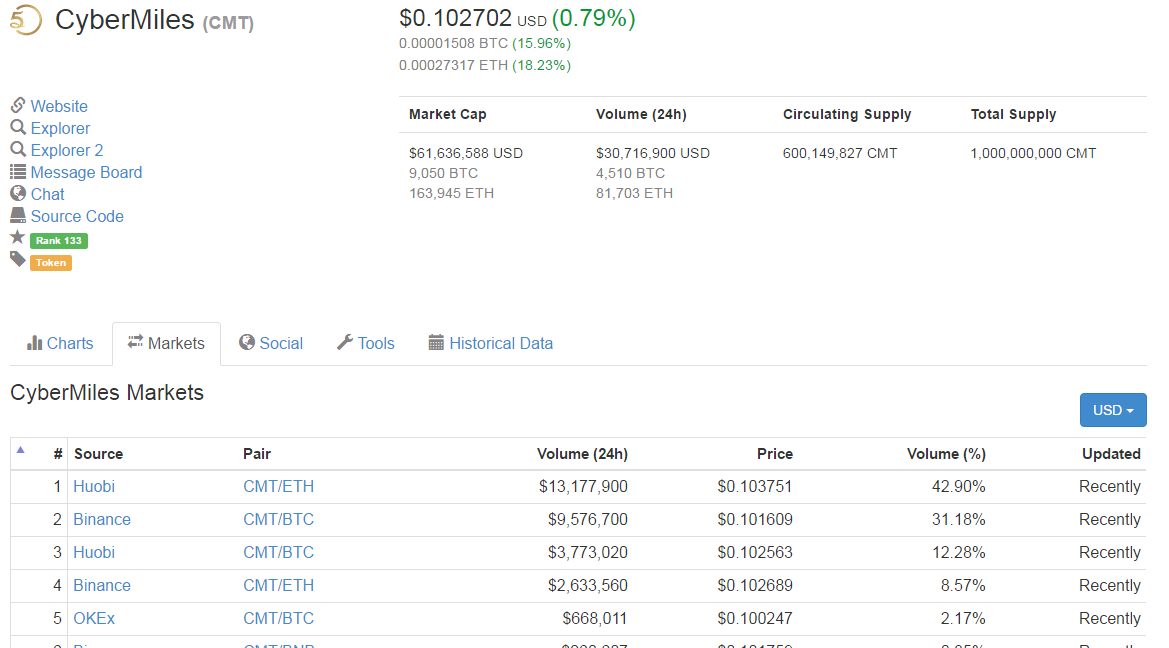Viewport: 1169px width, 648px height.
Task: Click the $0.101609 price value
Action: click(754, 519)
